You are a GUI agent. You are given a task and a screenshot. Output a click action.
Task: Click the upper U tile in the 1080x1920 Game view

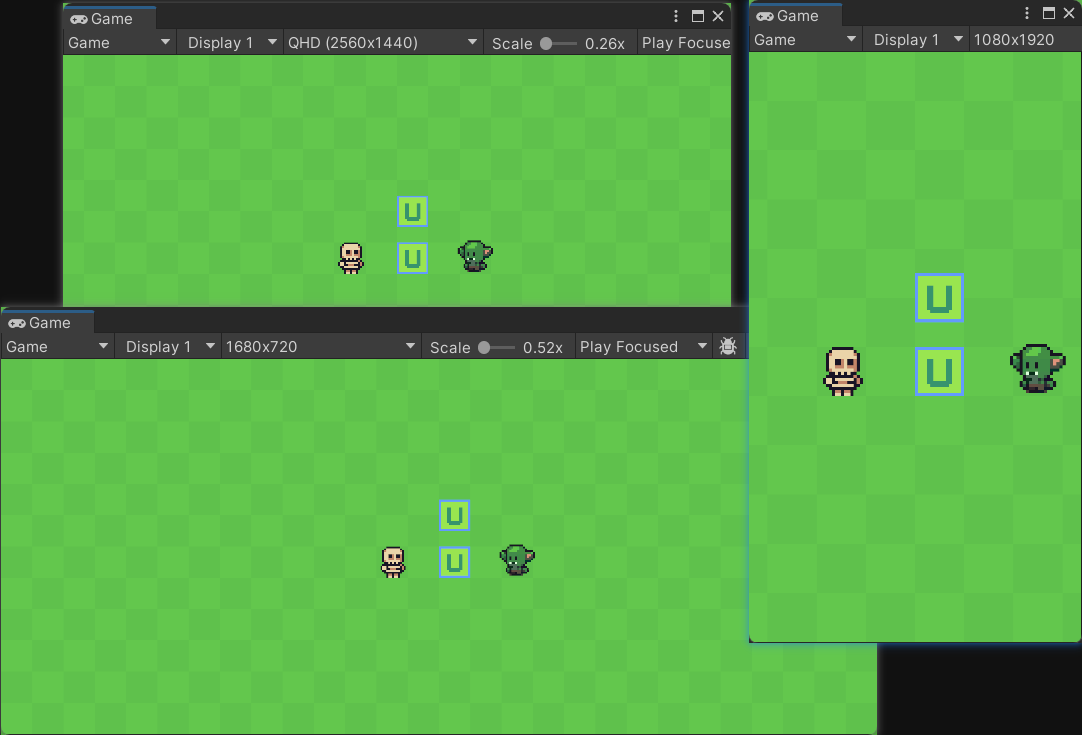pyautogui.click(x=939, y=298)
